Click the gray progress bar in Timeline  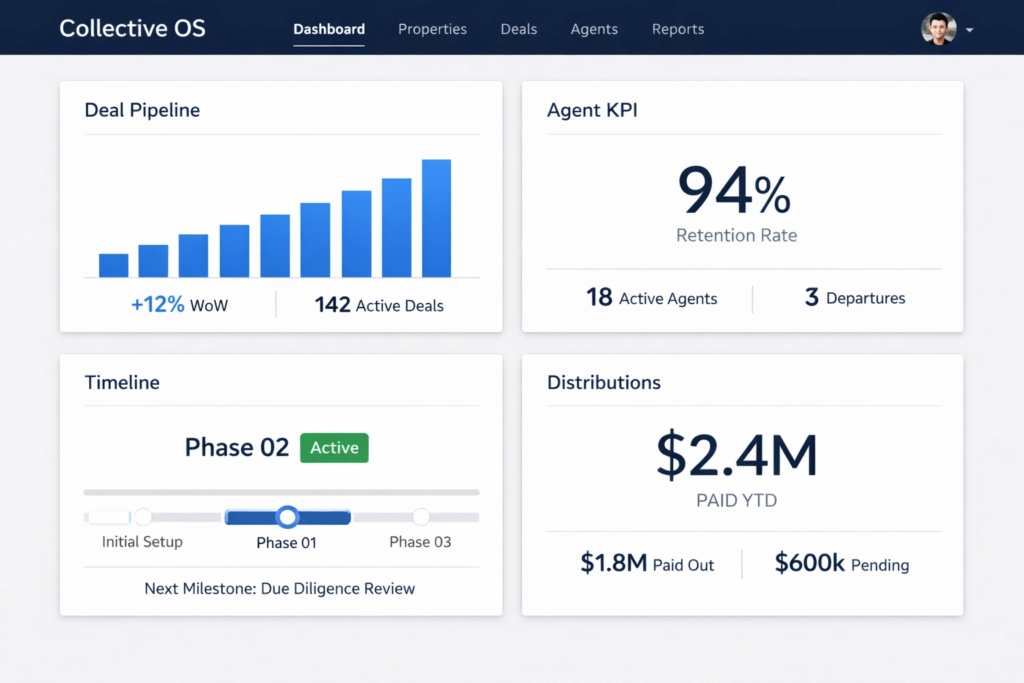click(281, 492)
